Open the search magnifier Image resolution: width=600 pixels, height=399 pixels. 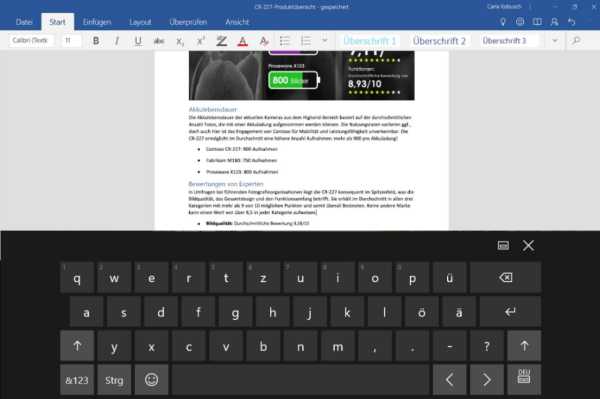[576, 41]
